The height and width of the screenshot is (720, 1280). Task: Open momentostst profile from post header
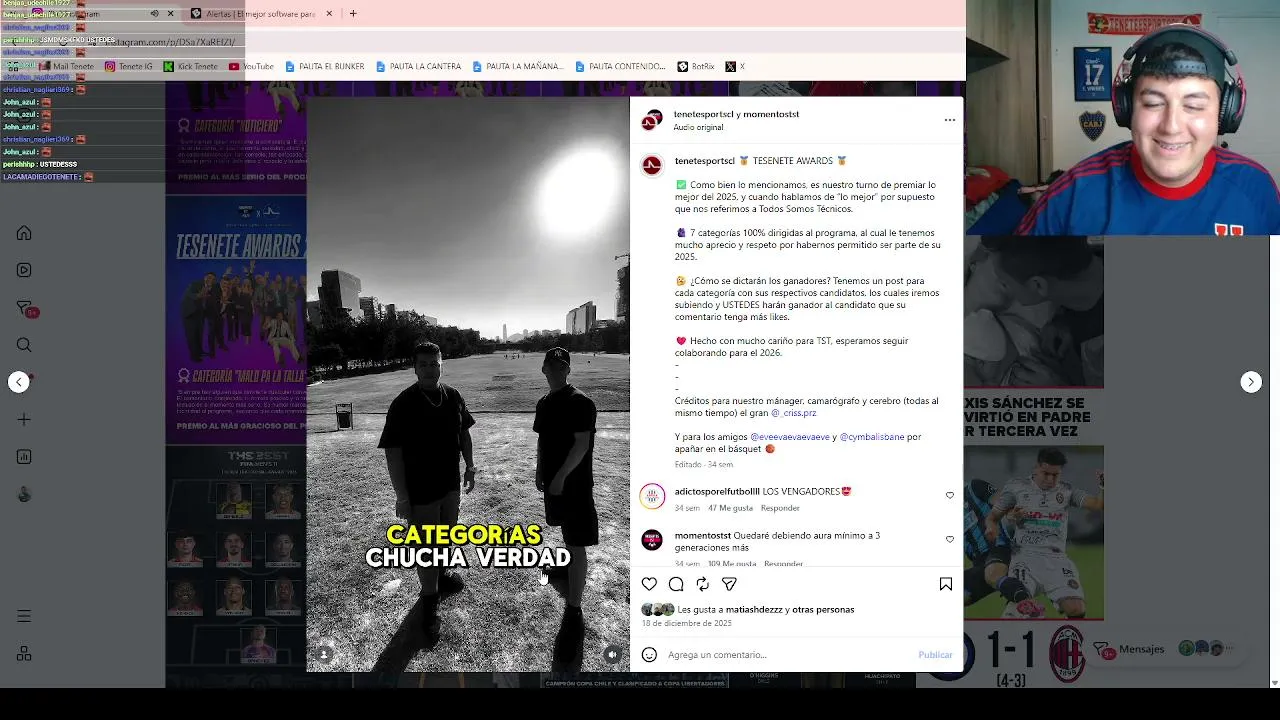[x=772, y=114]
